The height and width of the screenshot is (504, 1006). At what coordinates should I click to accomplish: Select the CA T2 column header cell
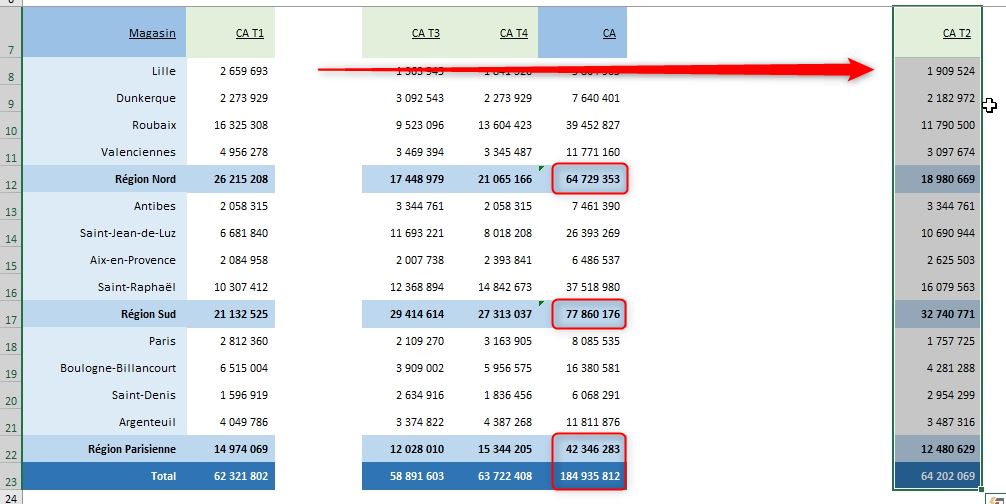tap(937, 32)
